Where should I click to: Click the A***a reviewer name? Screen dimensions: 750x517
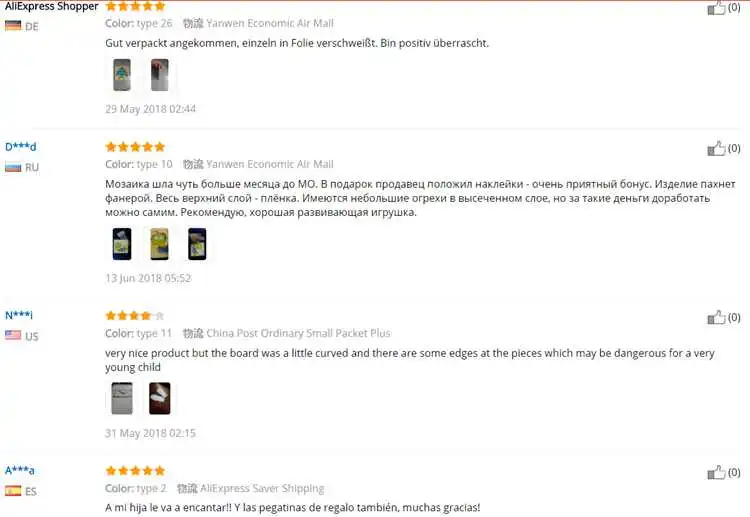[20, 471]
